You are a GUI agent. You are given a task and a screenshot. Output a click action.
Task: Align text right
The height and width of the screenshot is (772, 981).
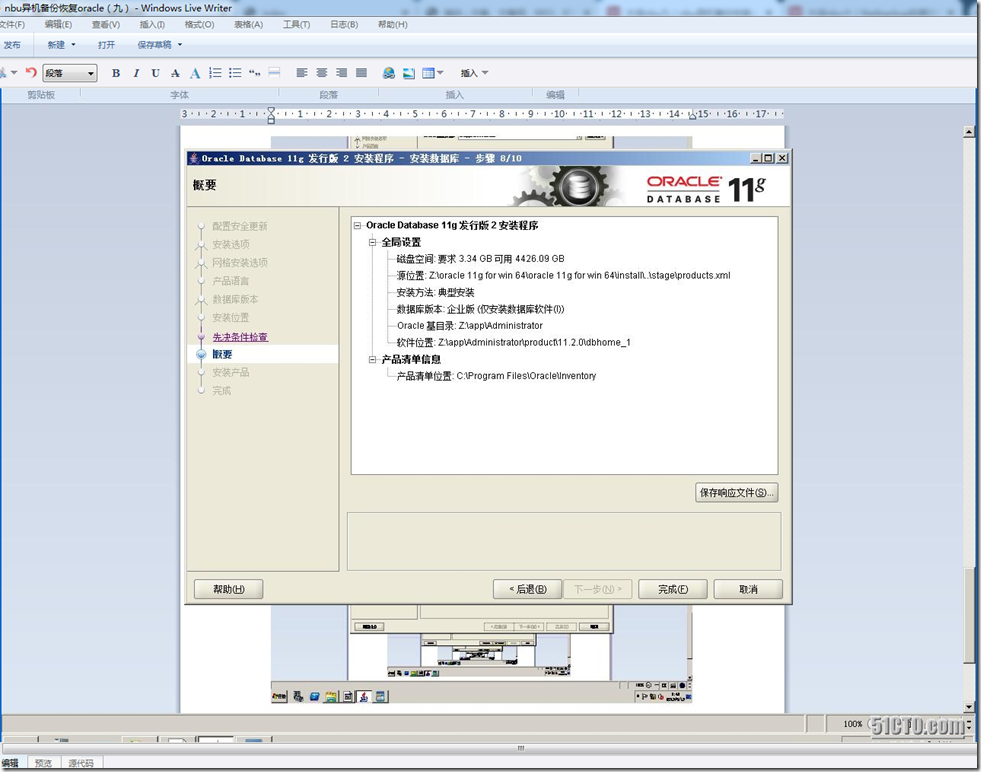coord(342,73)
